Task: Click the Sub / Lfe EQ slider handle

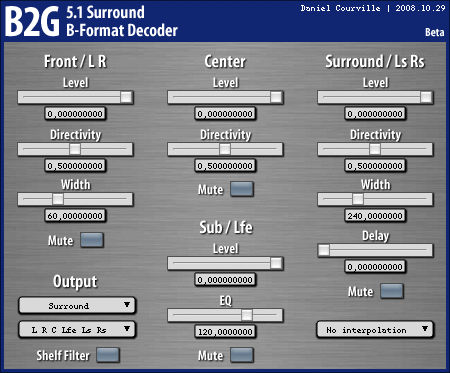Action: 247,315
